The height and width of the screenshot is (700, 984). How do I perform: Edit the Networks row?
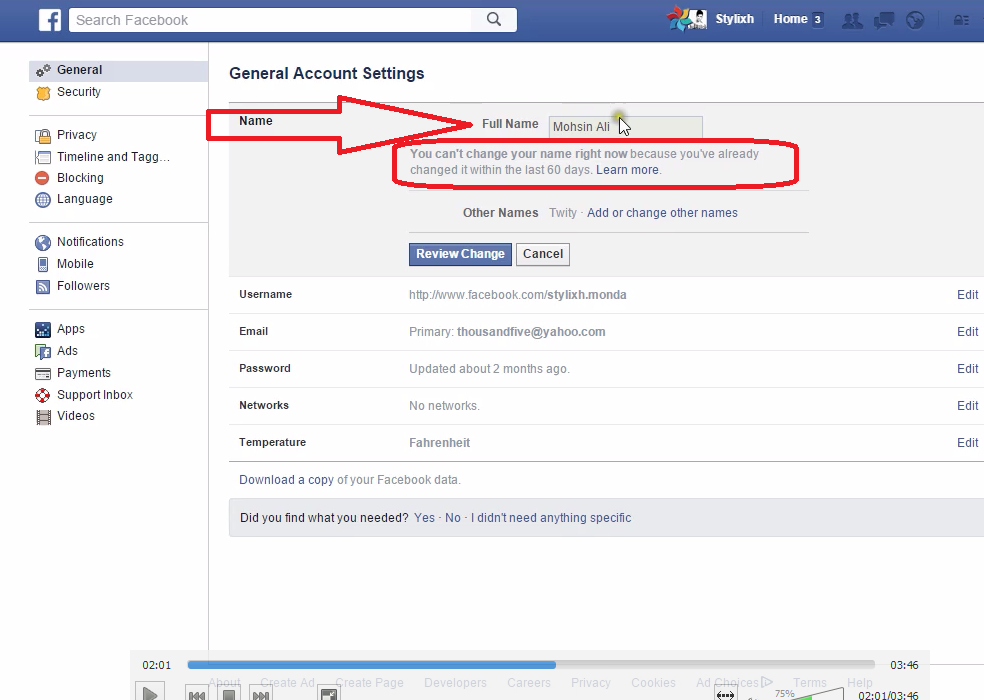click(x=967, y=406)
